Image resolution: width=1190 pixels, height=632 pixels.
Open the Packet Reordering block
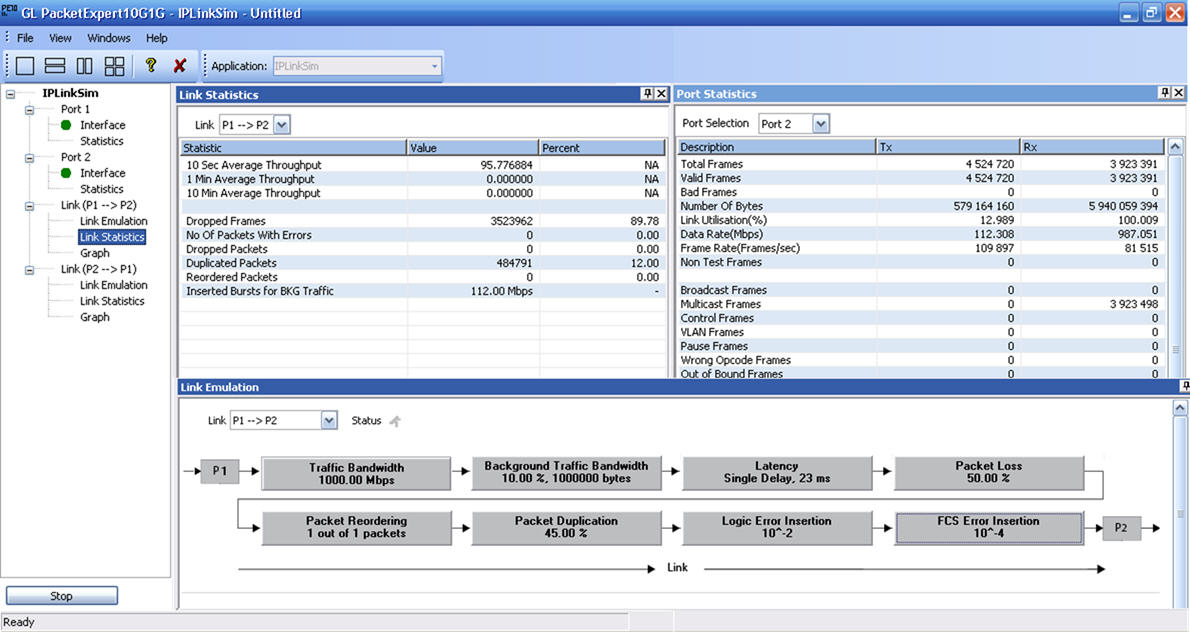tap(356, 527)
